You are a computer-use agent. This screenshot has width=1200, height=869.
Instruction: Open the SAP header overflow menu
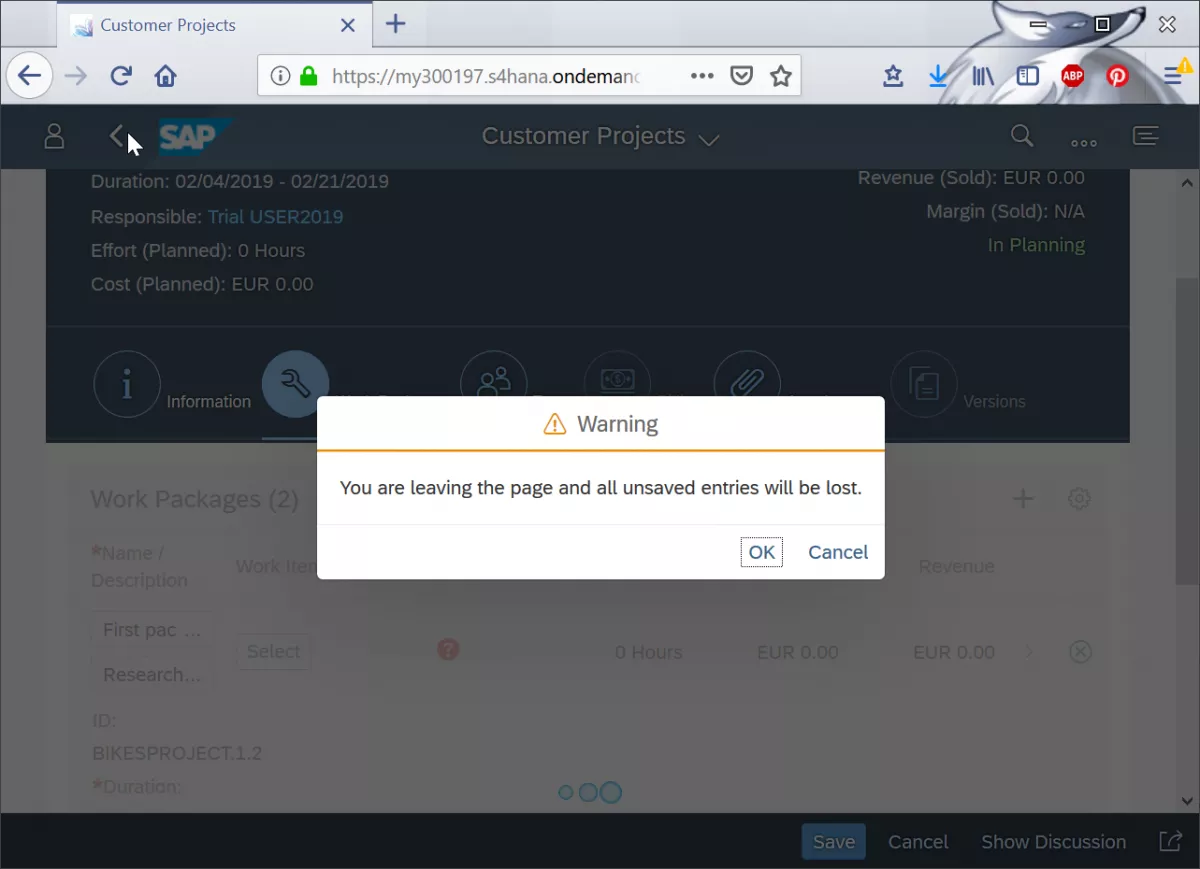tap(1084, 142)
